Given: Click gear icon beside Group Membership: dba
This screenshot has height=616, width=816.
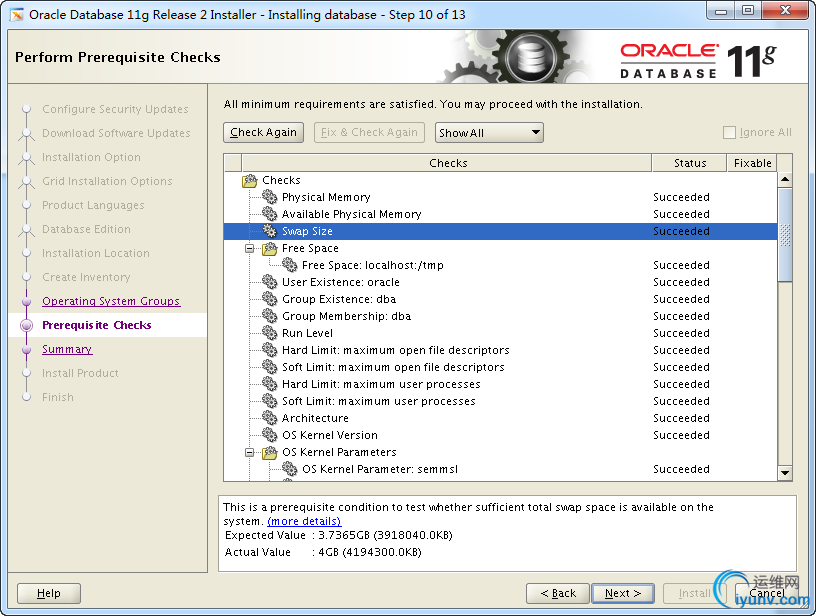Looking at the screenshot, I should pyautogui.click(x=270, y=316).
